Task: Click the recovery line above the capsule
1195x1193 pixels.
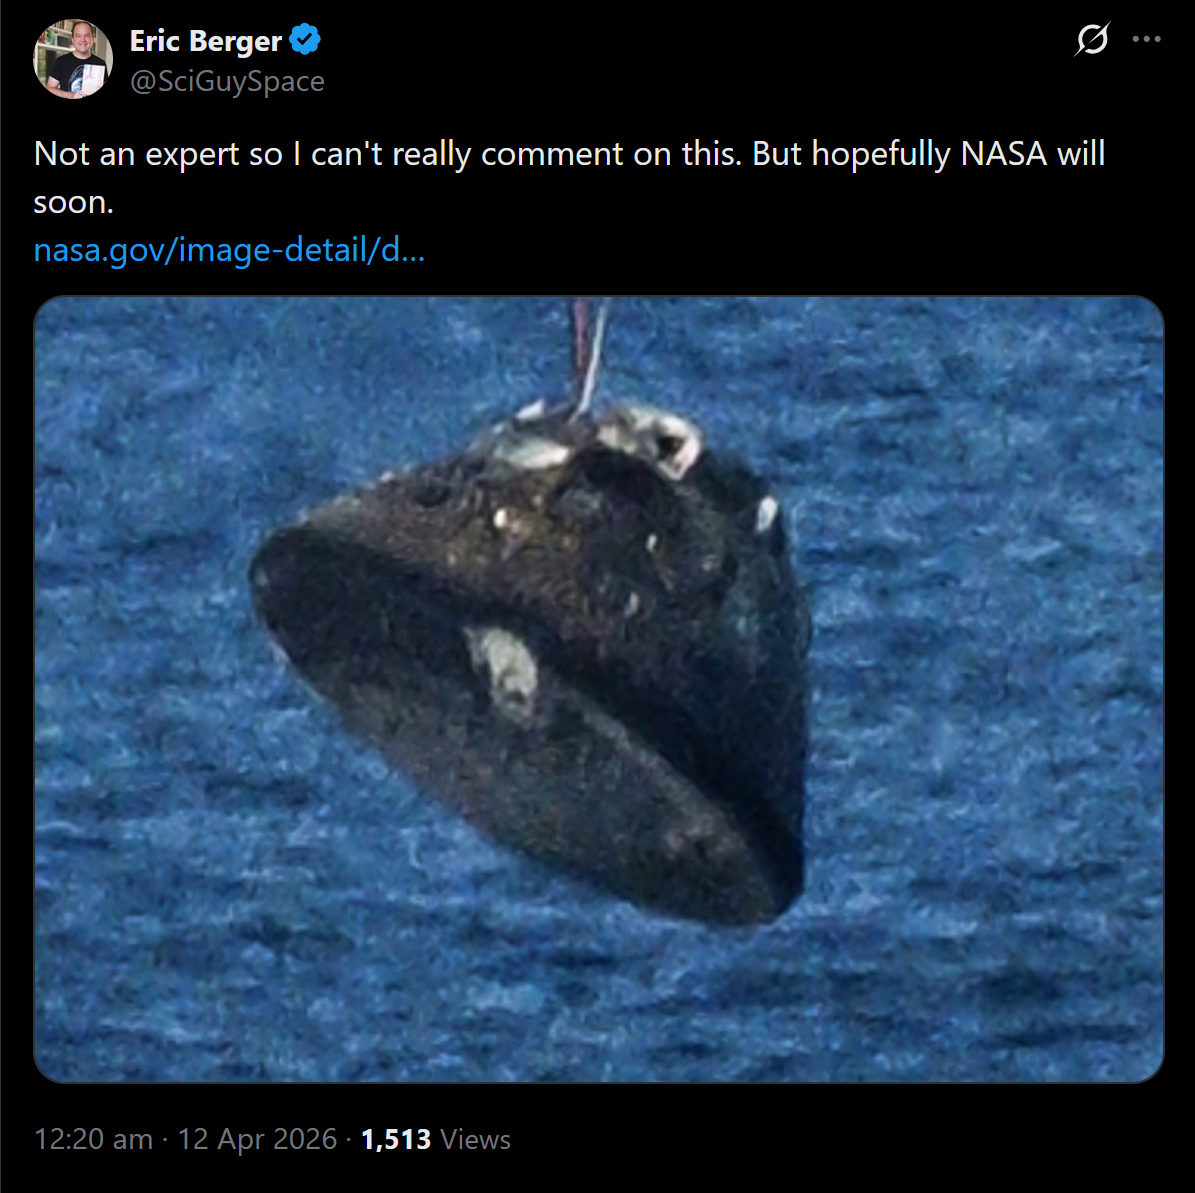Action: pos(589,354)
